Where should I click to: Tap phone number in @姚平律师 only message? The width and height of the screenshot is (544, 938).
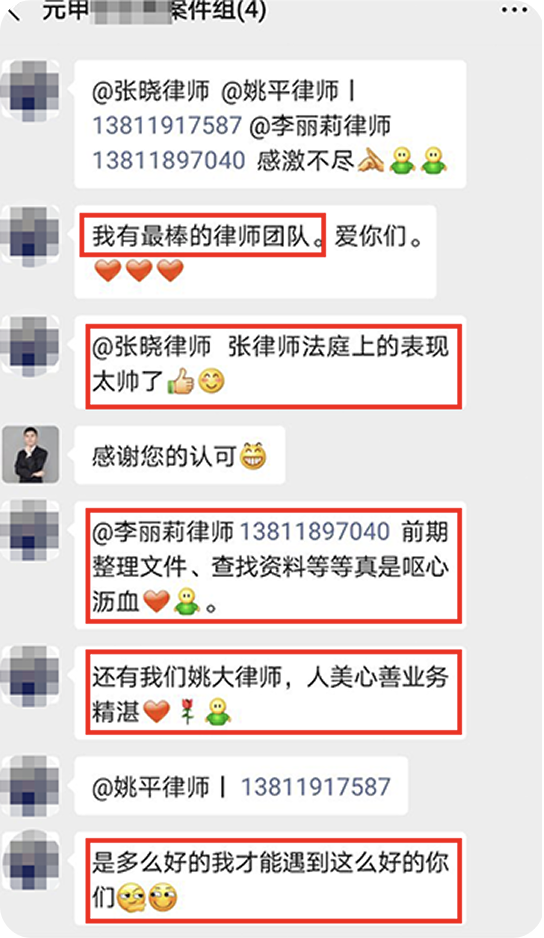tap(315, 787)
